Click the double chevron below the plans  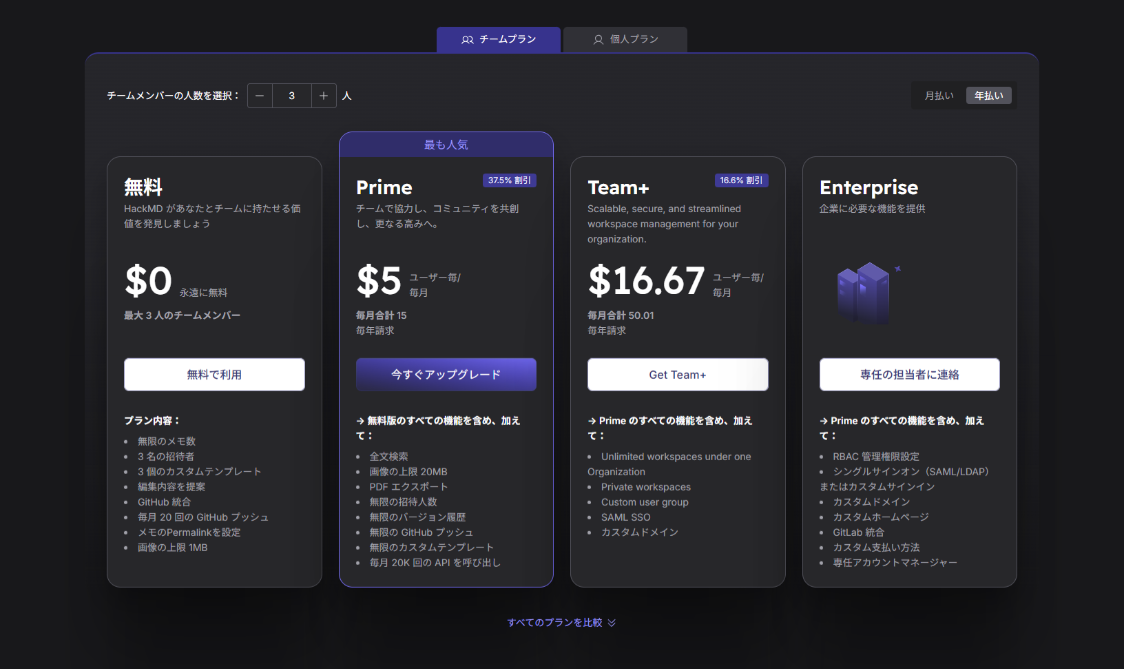(612, 622)
